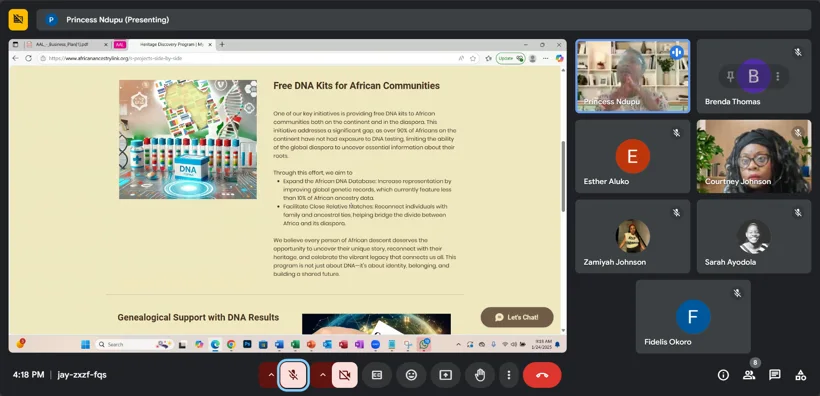Screen dimensions: 820x396
Task: Click the Princess Ndupu (Presenting) banner
Action: pos(424,20)
